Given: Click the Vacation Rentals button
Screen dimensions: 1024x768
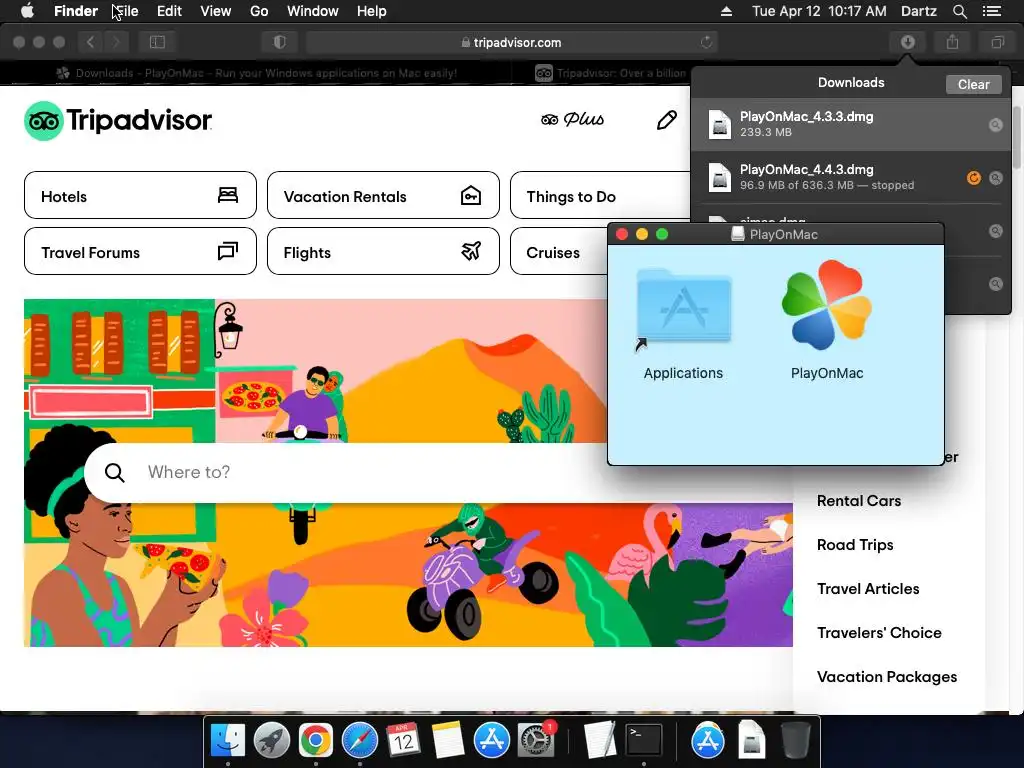Looking at the screenshot, I should coord(383,195).
